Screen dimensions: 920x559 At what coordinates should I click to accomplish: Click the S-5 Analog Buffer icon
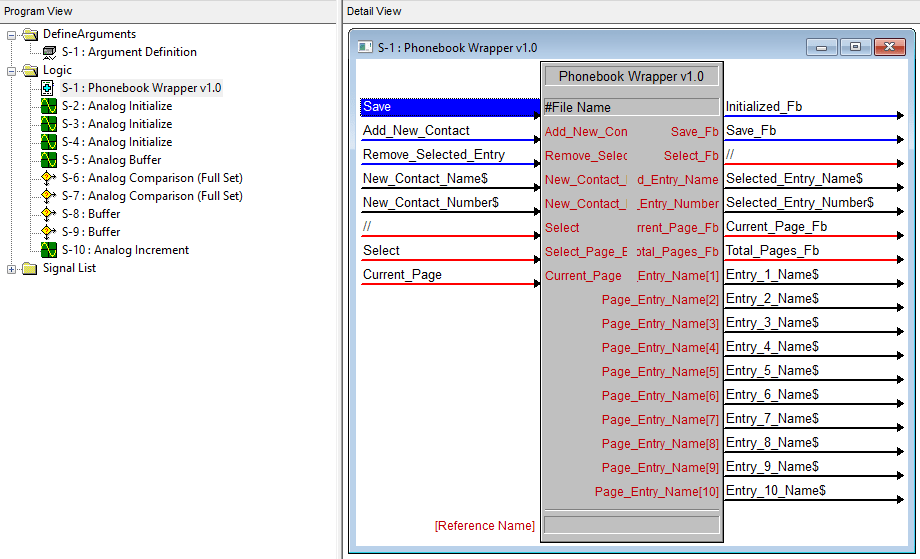pyautogui.click(x=48, y=160)
